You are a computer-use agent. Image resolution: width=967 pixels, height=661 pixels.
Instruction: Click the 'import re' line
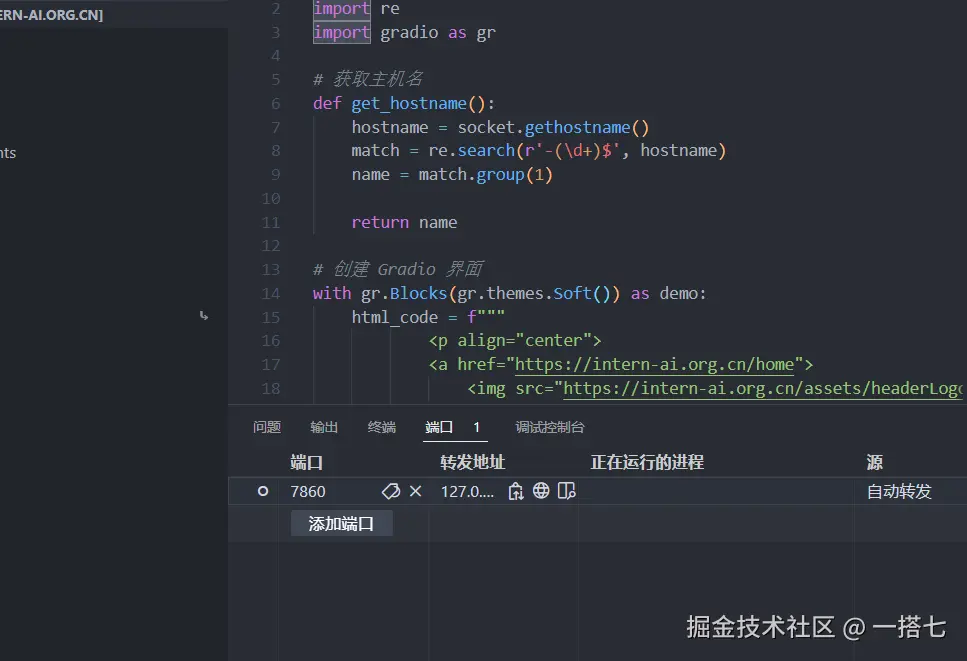click(x=356, y=9)
